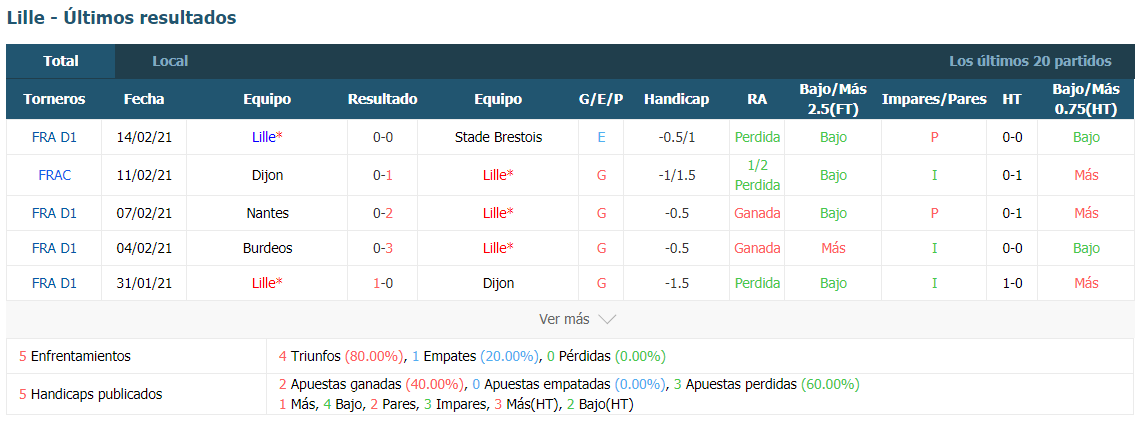Click the Handicap column header
Image resolution: width=1141 pixels, height=424 pixels.
[x=676, y=99]
